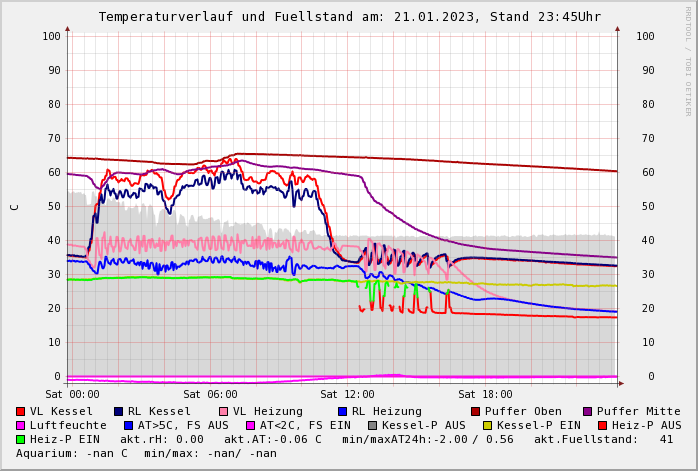Select the magenta Luftfeuchte legend swatch
The width and height of the screenshot is (698, 471).
click(x=21, y=425)
